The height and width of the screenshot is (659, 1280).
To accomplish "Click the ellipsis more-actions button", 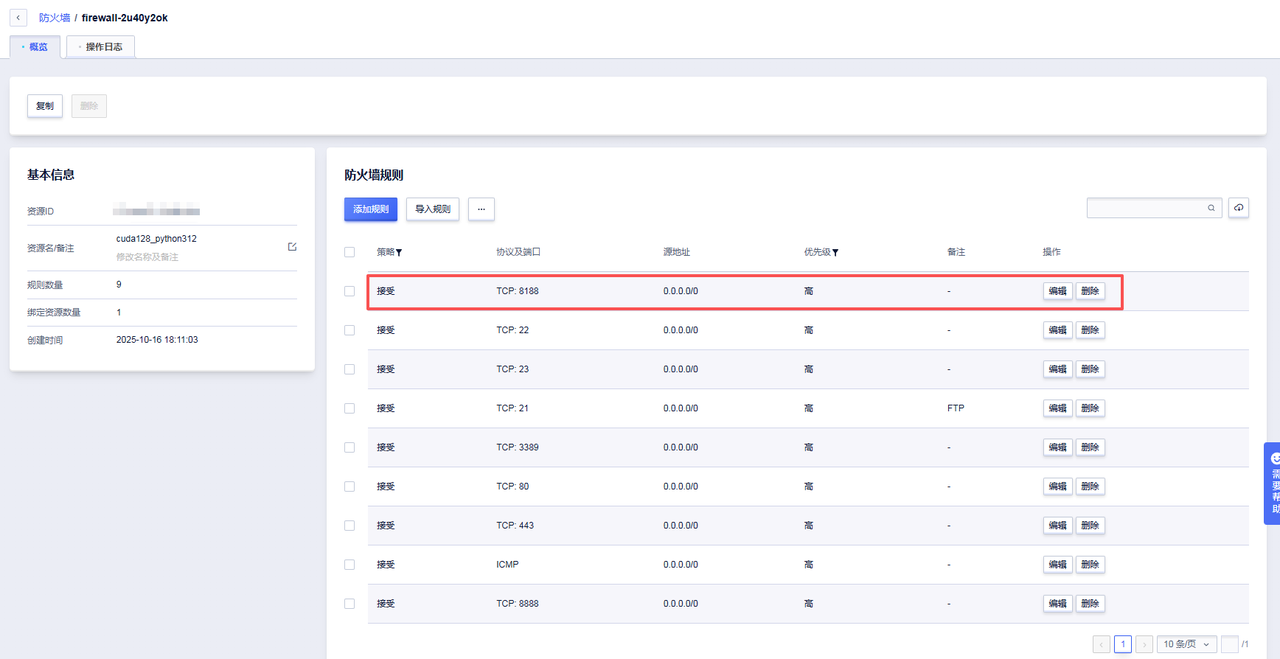I will [481, 209].
